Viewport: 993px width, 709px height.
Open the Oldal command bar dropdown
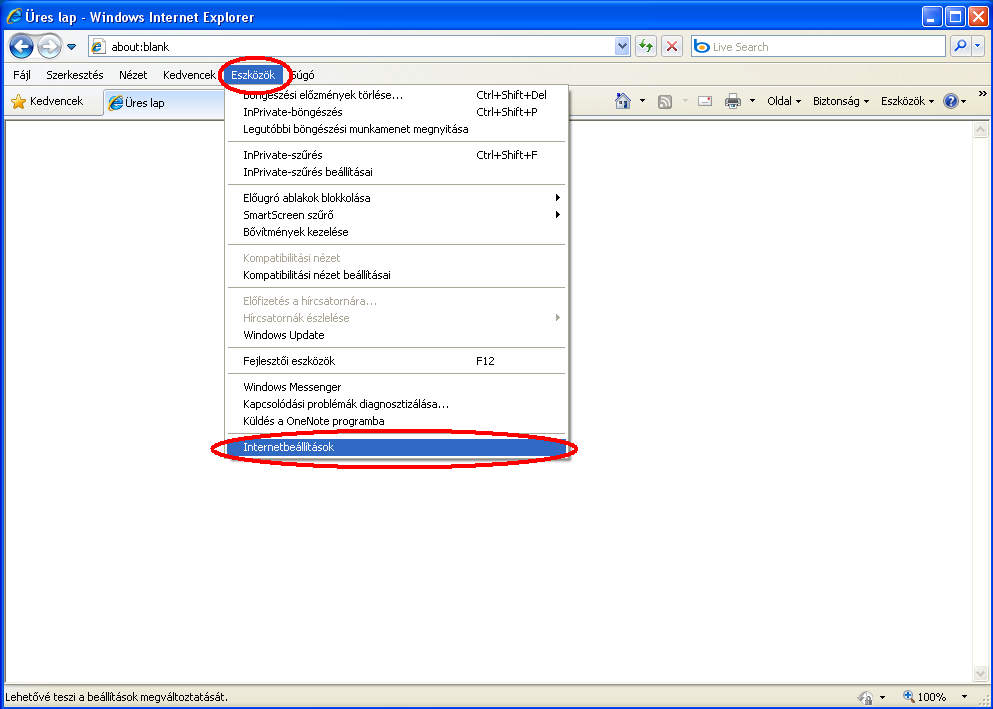(784, 101)
